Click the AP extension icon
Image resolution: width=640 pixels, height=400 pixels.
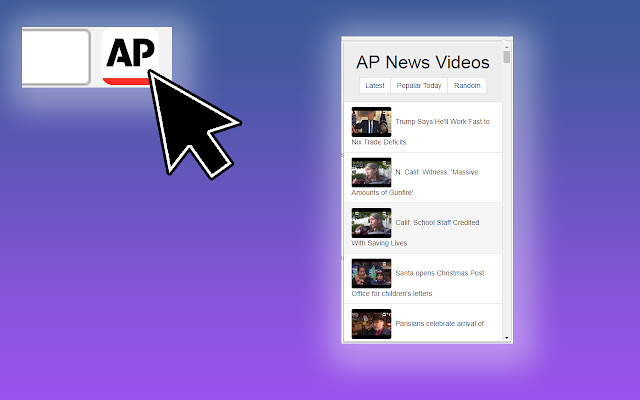[130, 56]
